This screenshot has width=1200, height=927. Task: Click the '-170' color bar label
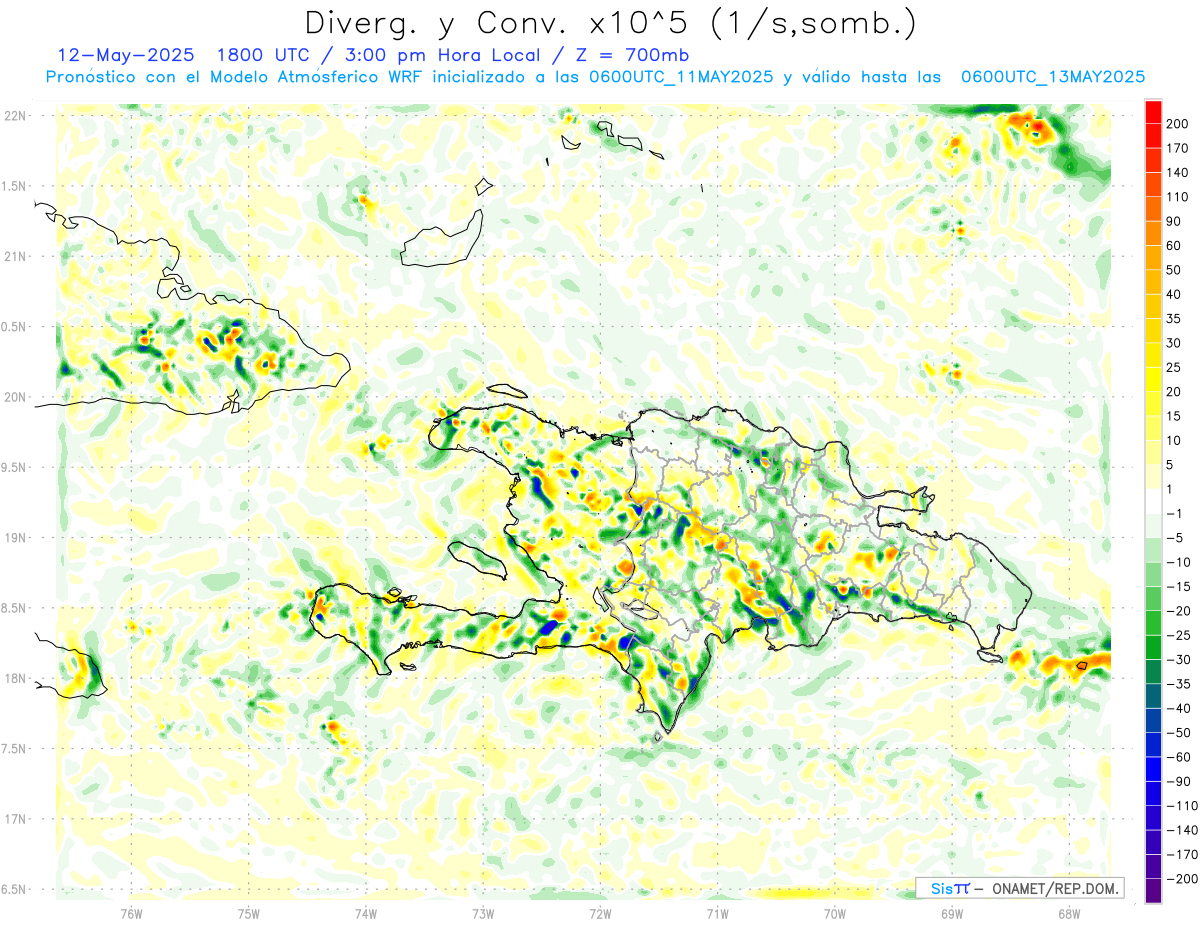(1180, 855)
